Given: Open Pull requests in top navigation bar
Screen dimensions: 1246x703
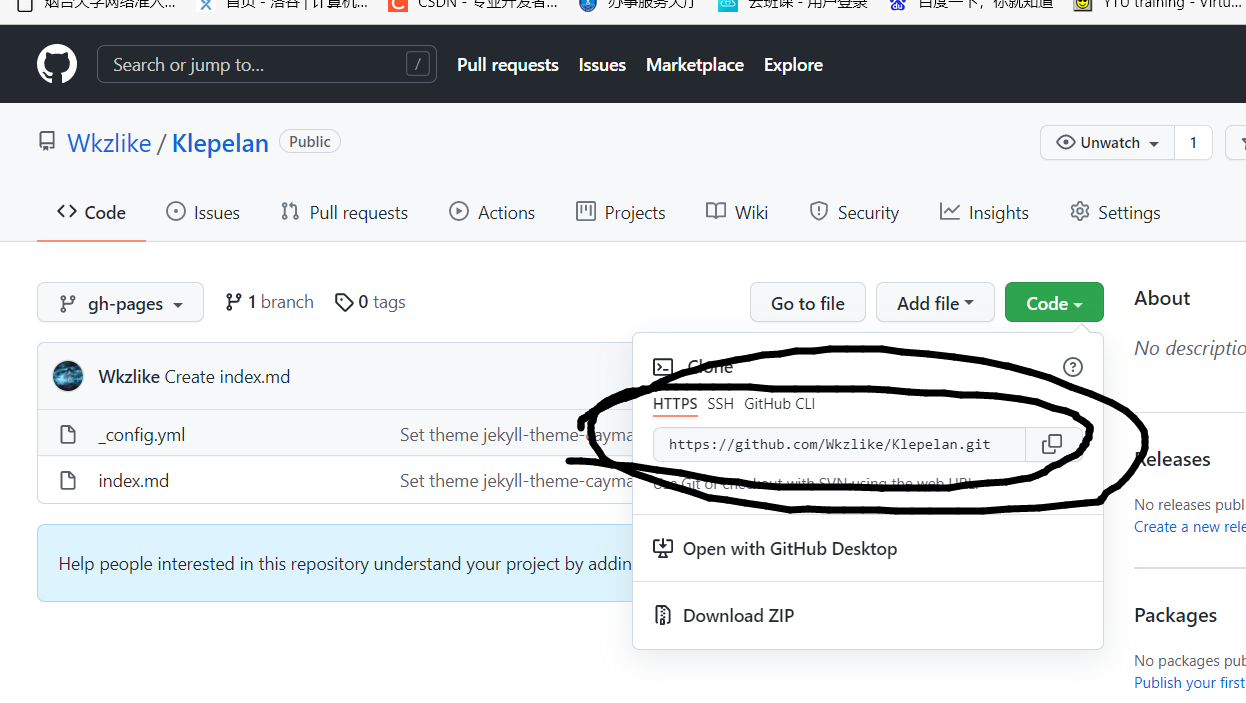Looking at the screenshot, I should [x=507, y=65].
